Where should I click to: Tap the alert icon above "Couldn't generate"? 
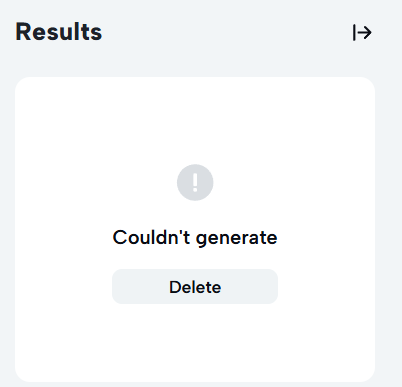tap(195, 182)
